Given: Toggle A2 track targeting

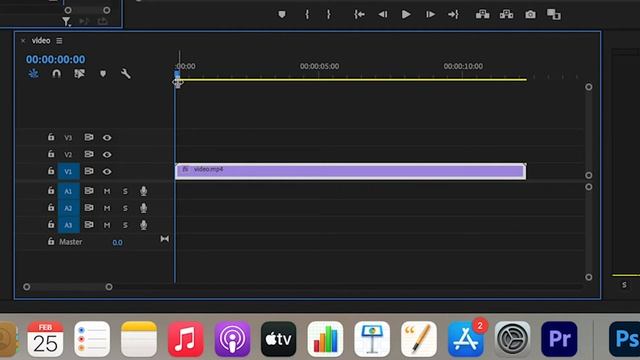Looking at the screenshot, I should (68, 208).
